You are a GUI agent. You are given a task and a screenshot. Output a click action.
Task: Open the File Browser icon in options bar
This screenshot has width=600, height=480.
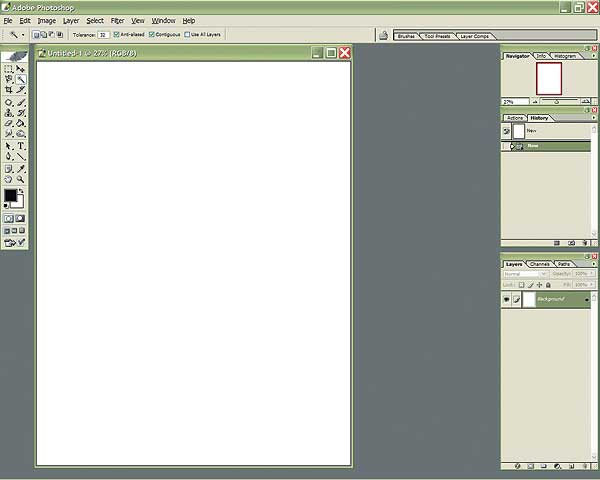[x=383, y=35]
